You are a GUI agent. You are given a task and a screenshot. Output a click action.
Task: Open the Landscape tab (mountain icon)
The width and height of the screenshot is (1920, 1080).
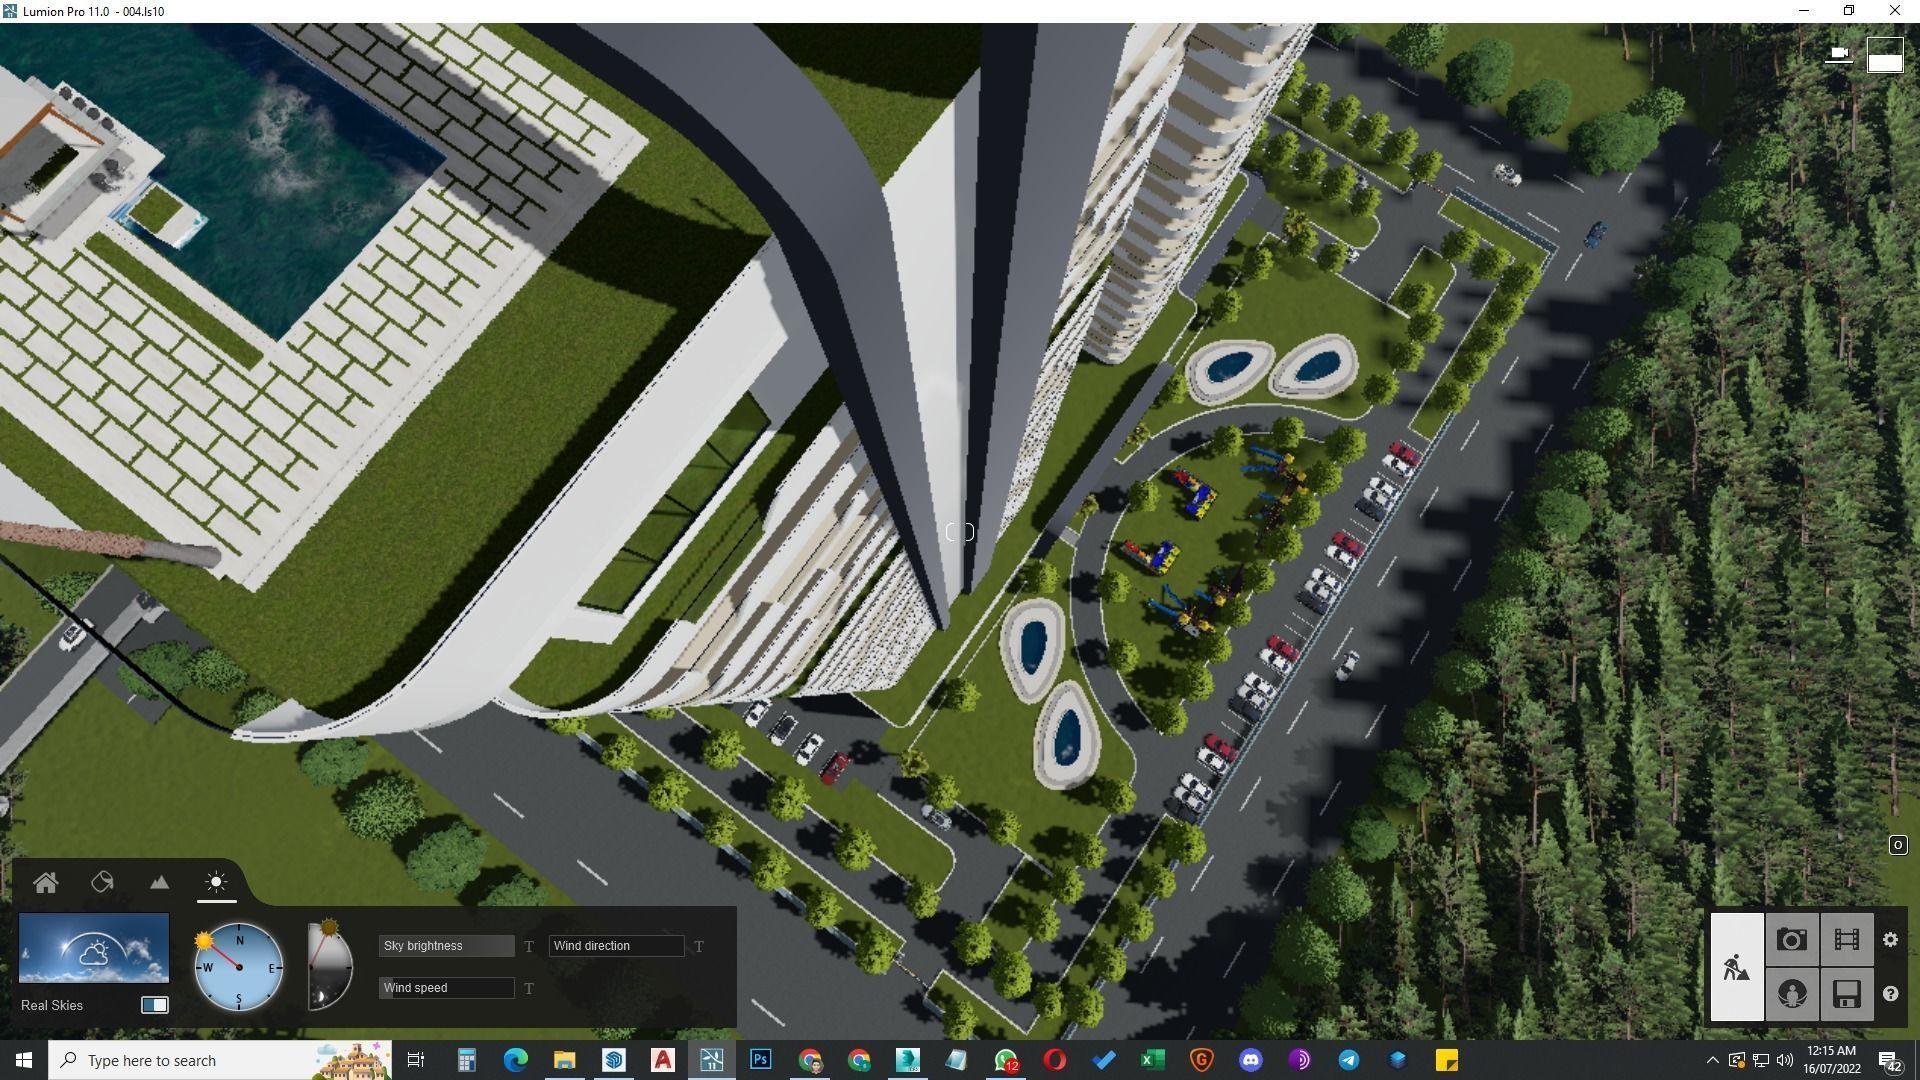(159, 882)
